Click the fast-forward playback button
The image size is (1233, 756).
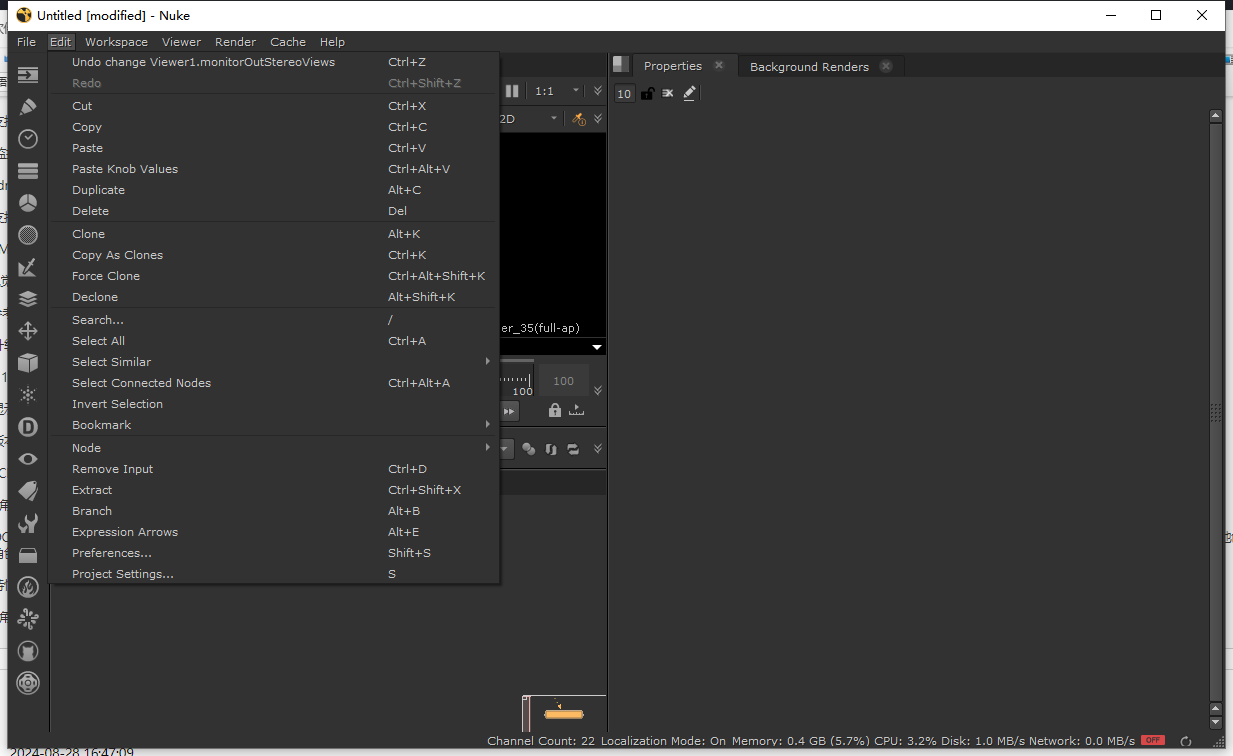(x=509, y=411)
